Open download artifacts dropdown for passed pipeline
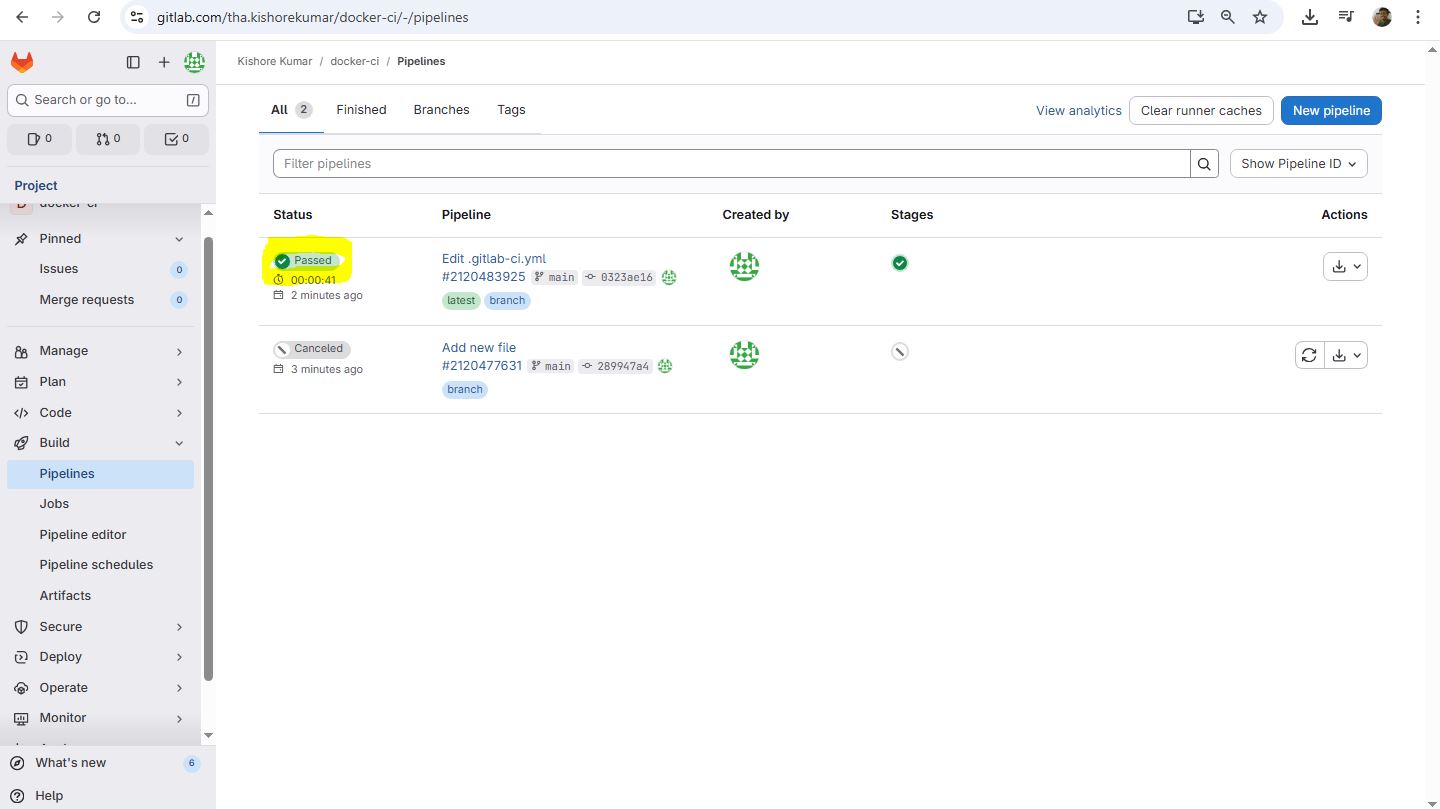 [1344, 266]
